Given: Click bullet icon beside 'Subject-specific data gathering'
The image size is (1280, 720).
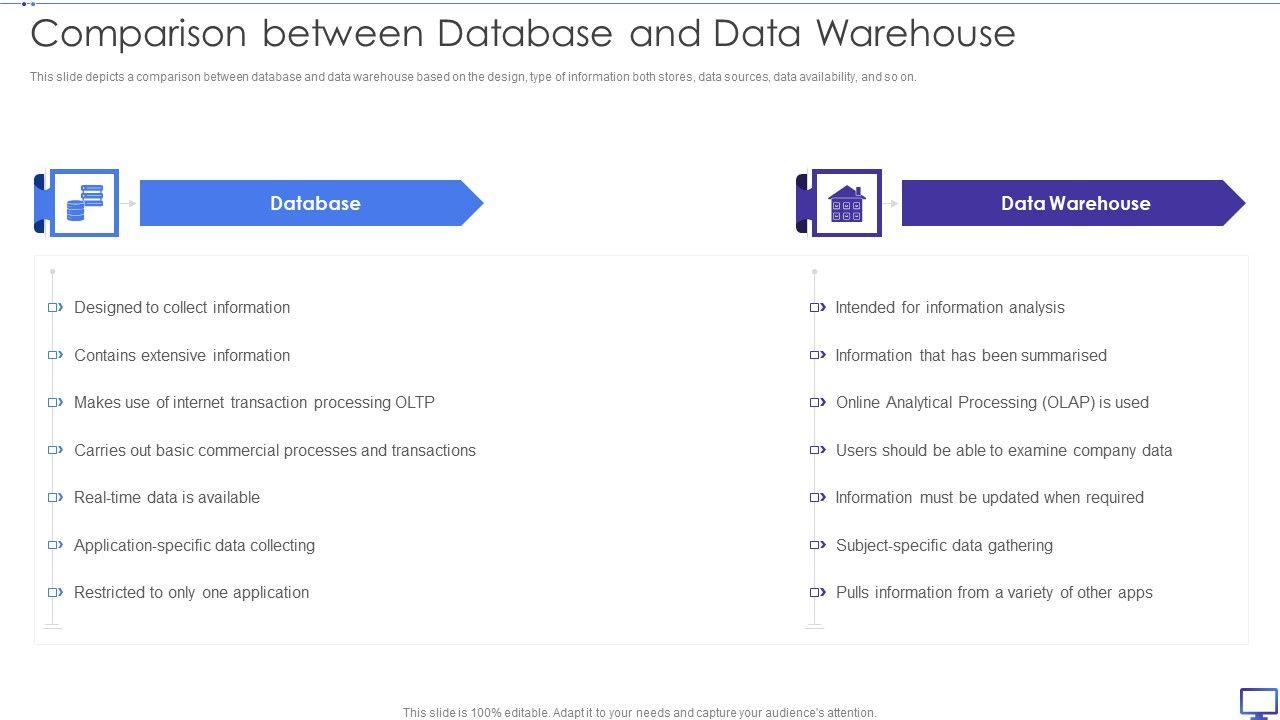Looking at the screenshot, I should pos(818,545).
